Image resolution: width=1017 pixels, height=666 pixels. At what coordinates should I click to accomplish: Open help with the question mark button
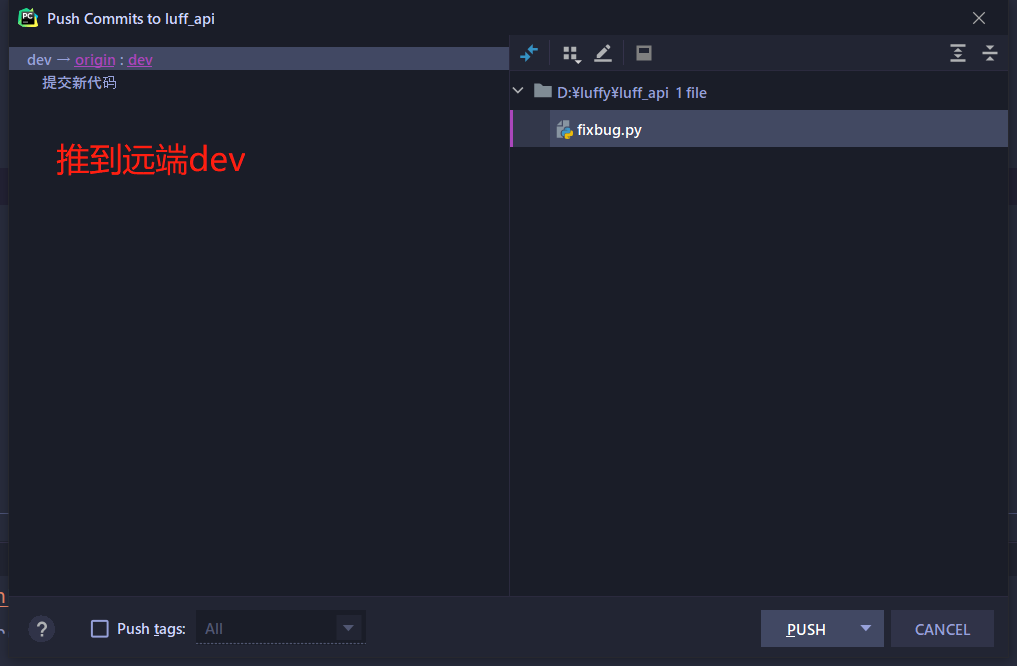(x=42, y=629)
